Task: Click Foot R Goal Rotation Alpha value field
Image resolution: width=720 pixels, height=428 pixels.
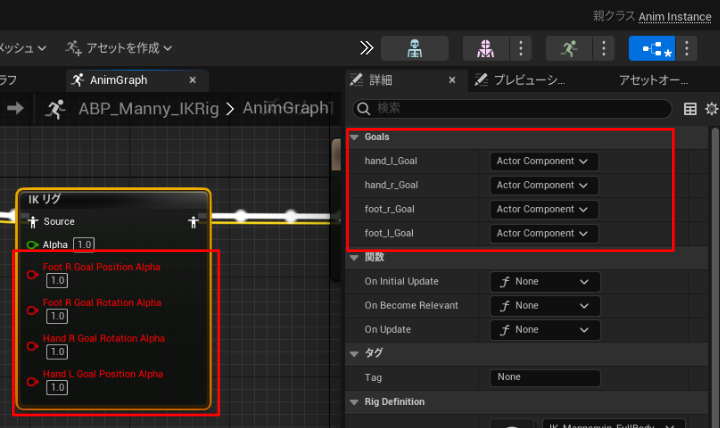Action: (x=57, y=316)
